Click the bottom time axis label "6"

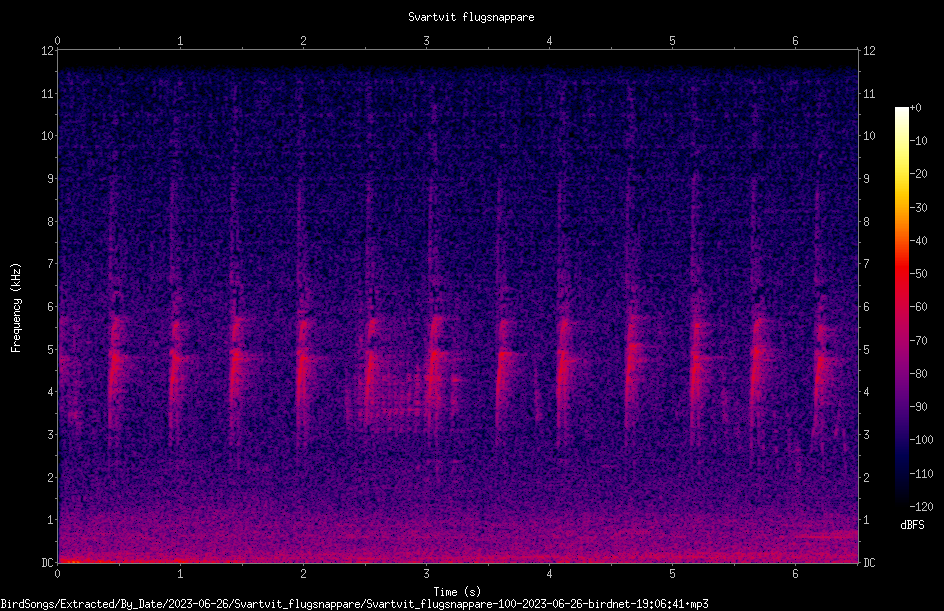point(795,574)
